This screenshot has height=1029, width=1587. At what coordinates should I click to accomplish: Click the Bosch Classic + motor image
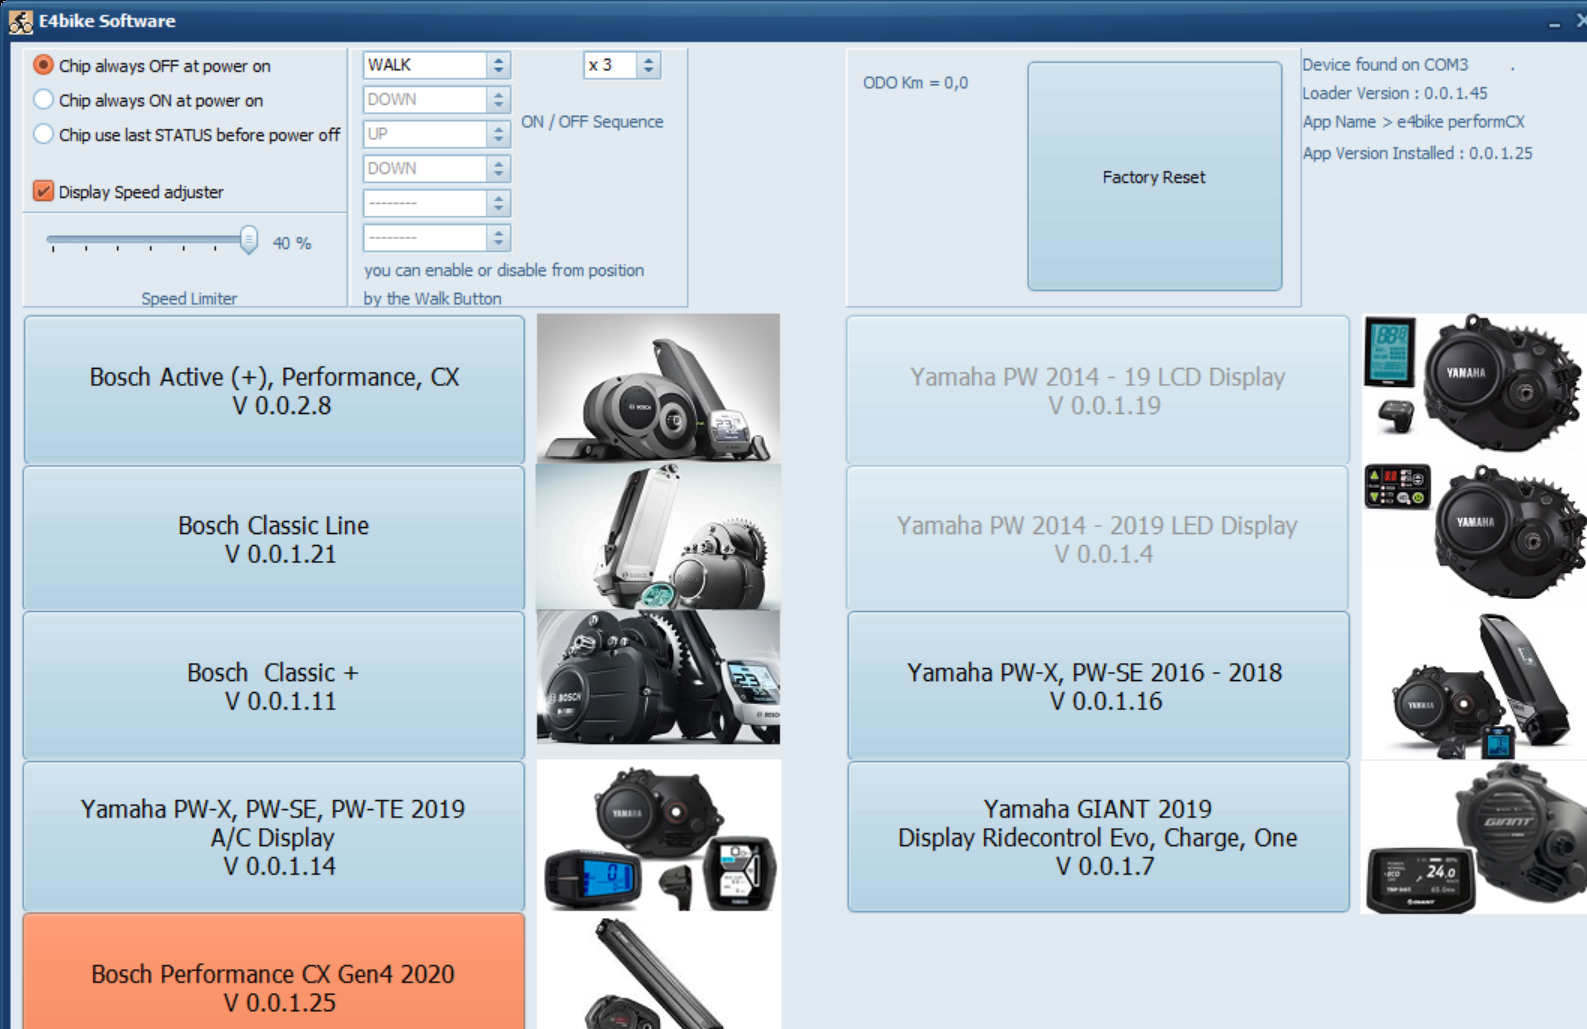tap(658, 677)
